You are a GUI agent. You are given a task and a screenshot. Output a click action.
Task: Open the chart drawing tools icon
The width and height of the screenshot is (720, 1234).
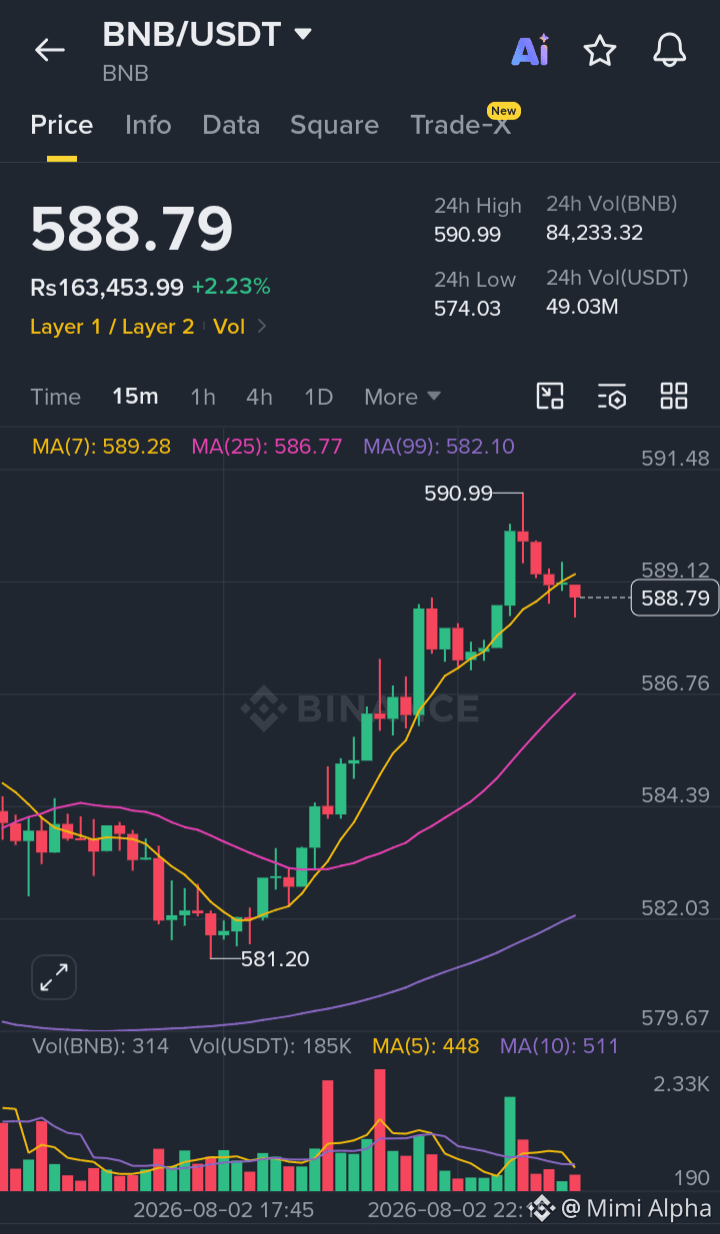[550, 396]
